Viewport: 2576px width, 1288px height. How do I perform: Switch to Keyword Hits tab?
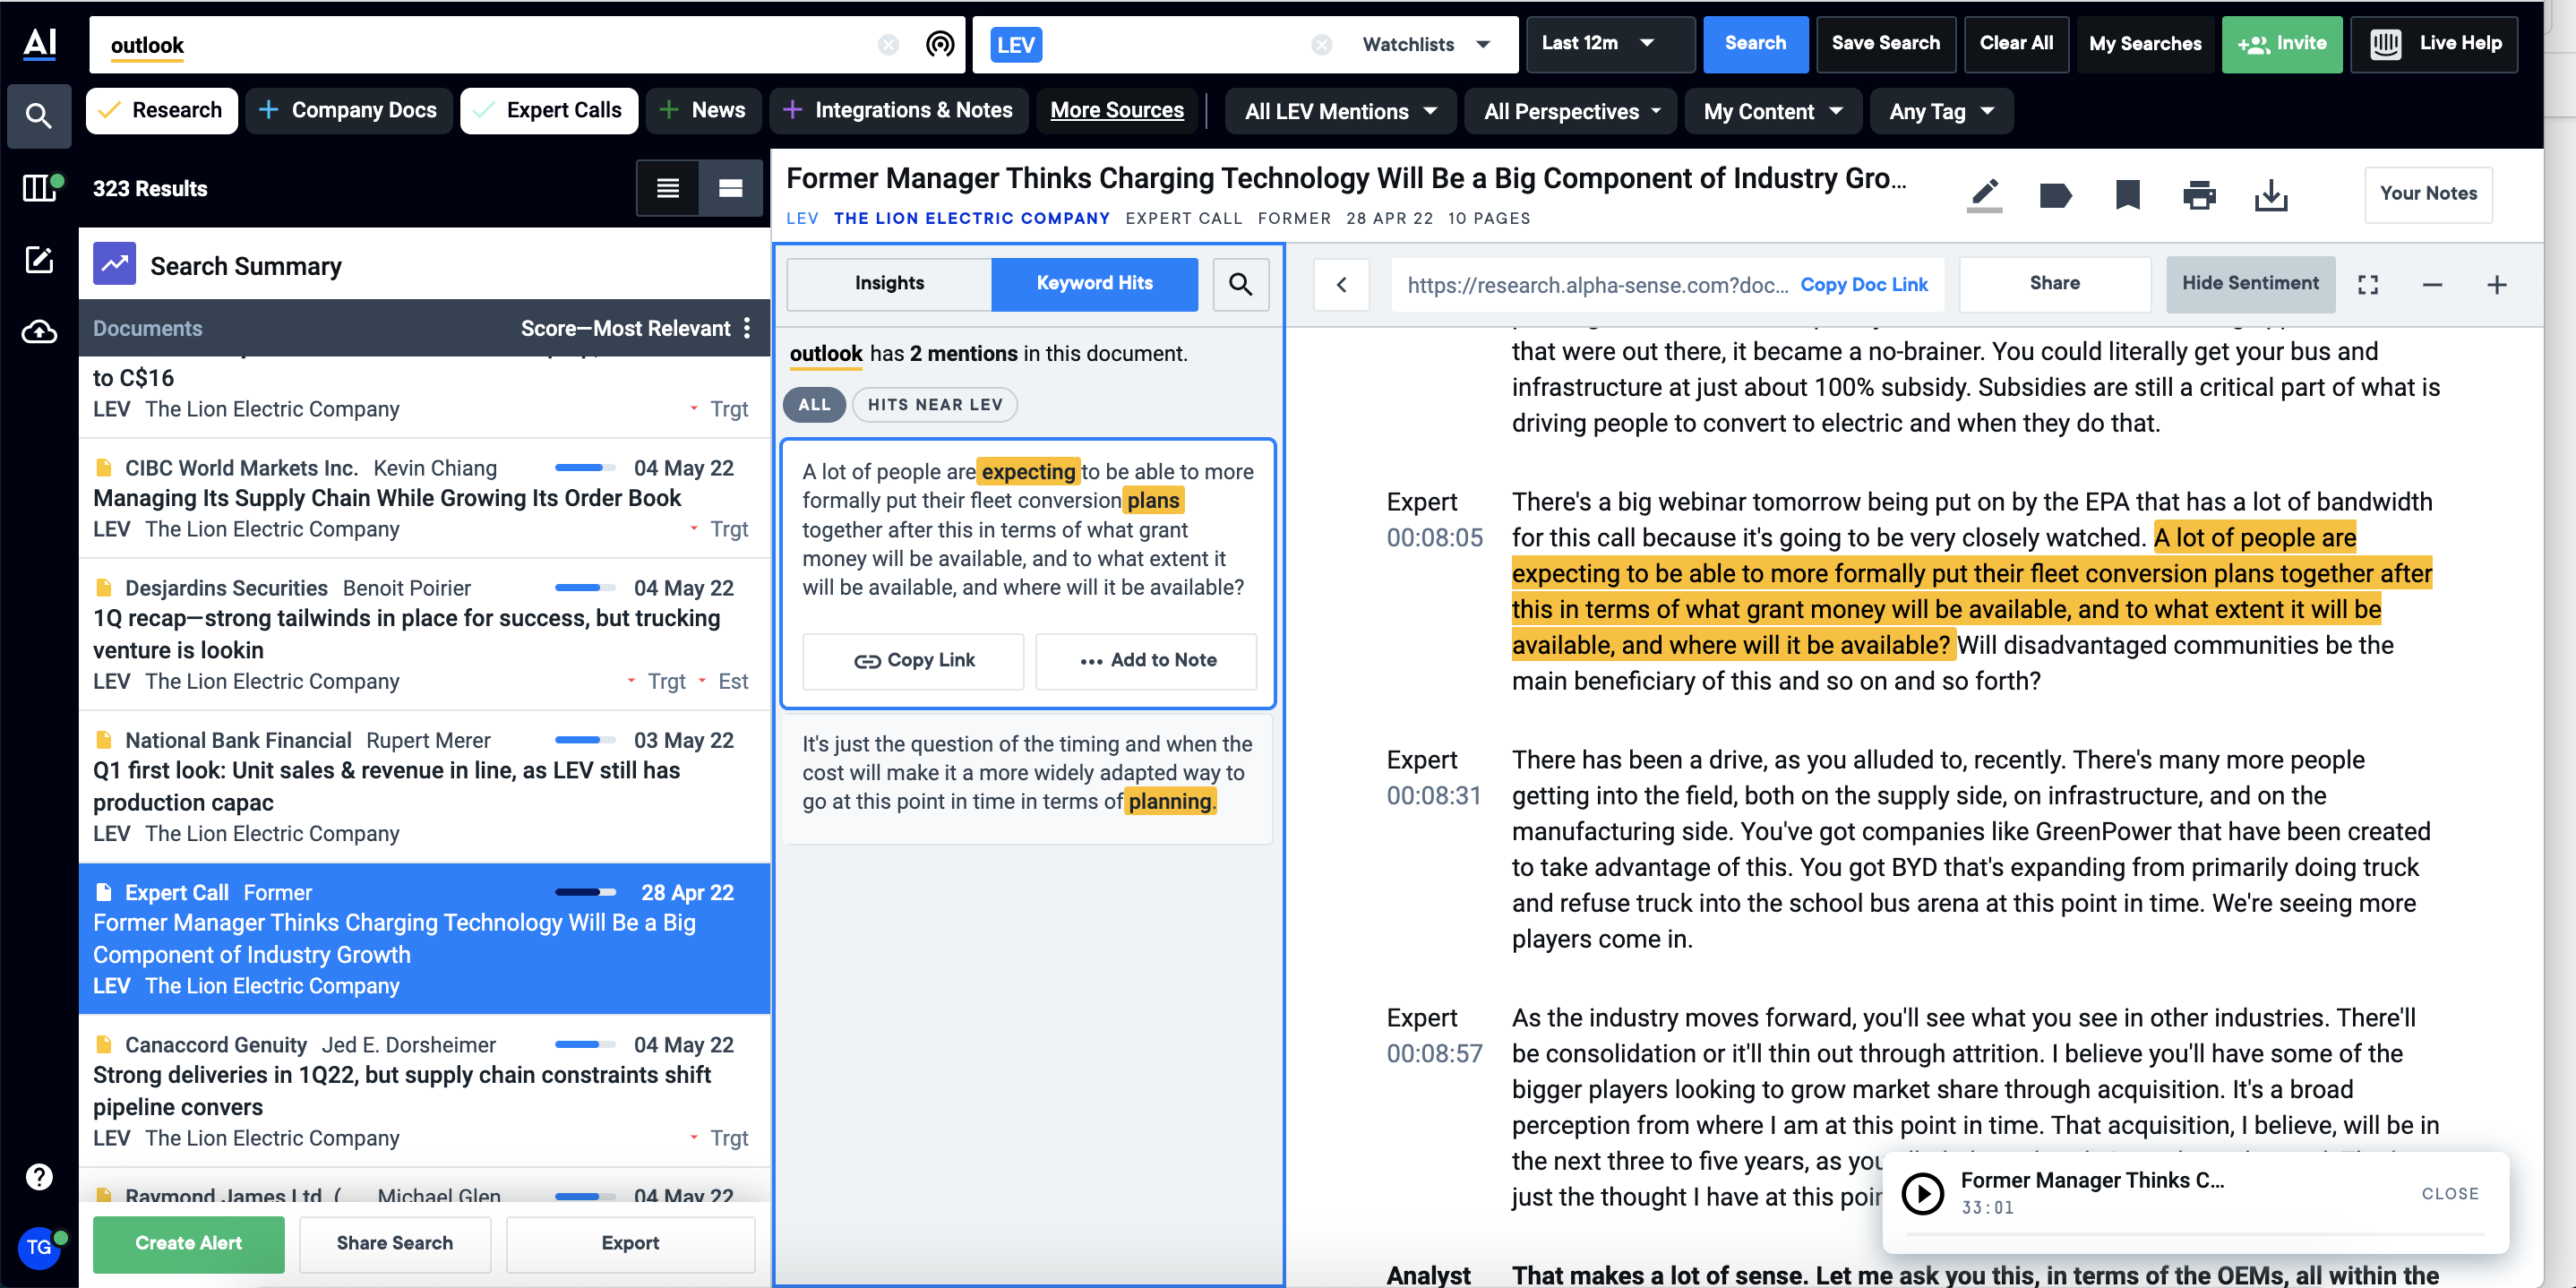point(1094,284)
